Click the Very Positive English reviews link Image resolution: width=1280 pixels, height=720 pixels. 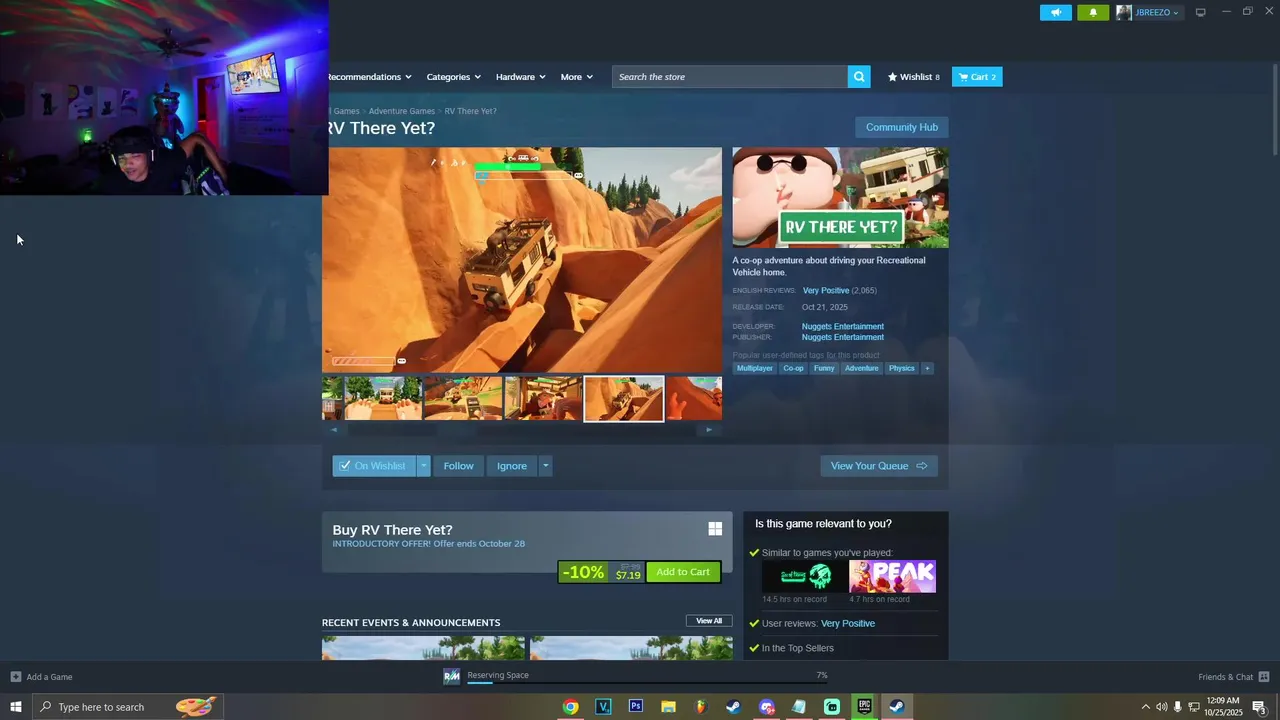point(826,290)
